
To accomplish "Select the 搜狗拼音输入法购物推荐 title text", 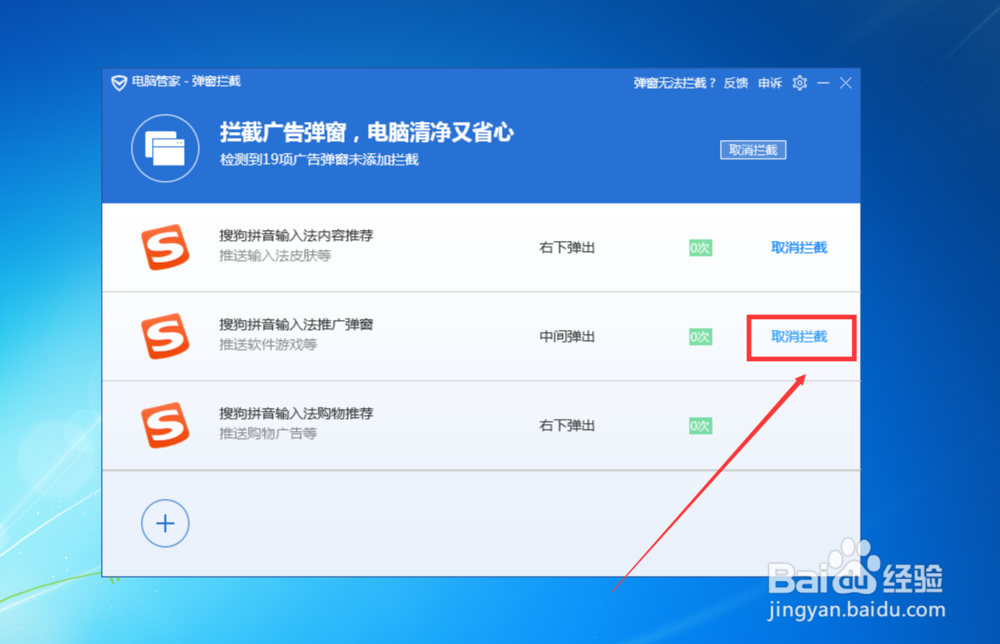I will pyautogui.click(x=297, y=414).
